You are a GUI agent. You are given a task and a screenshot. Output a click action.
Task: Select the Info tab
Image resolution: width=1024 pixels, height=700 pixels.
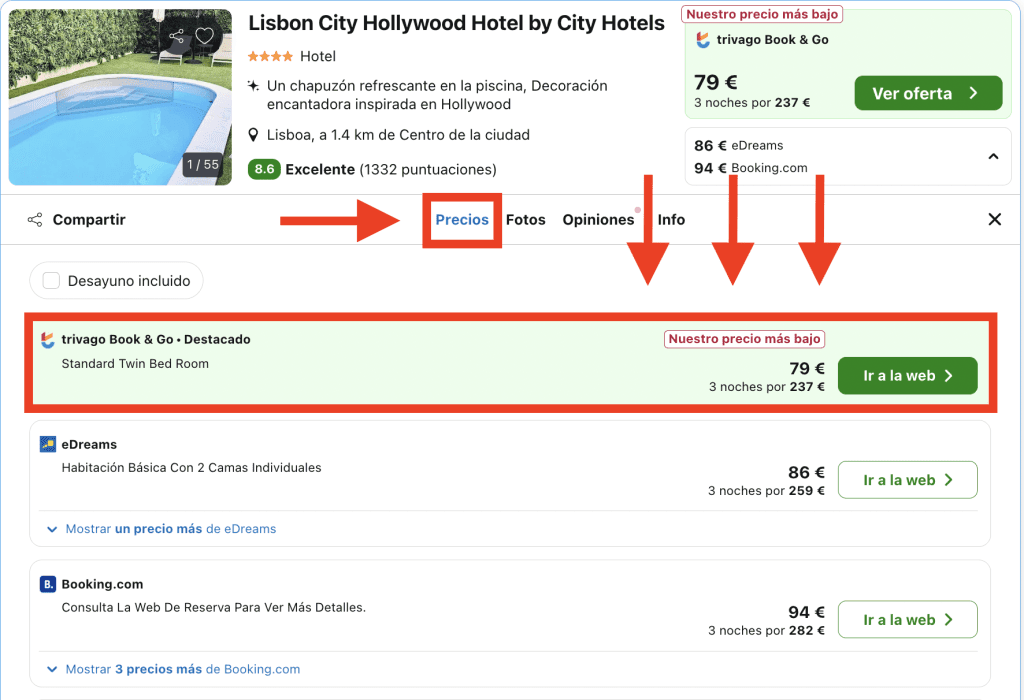tap(671, 220)
